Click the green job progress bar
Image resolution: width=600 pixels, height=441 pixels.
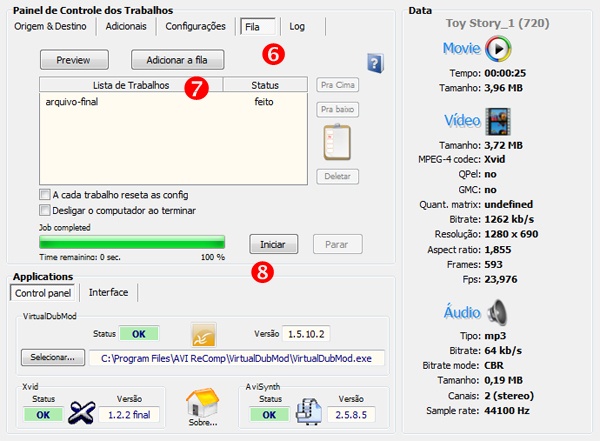[x=132, y=242]
